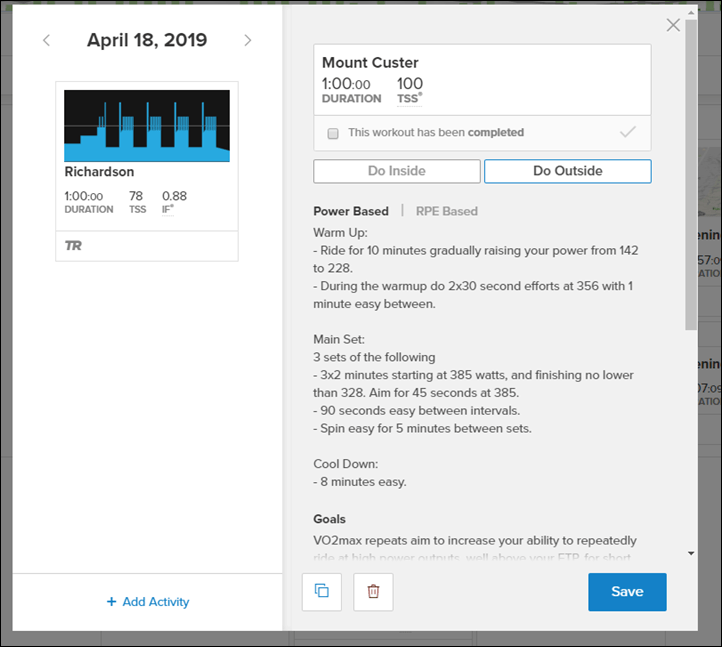Click the 'Warm Up:' line
Screen dimensions: 722x647
tap(341, 233)
